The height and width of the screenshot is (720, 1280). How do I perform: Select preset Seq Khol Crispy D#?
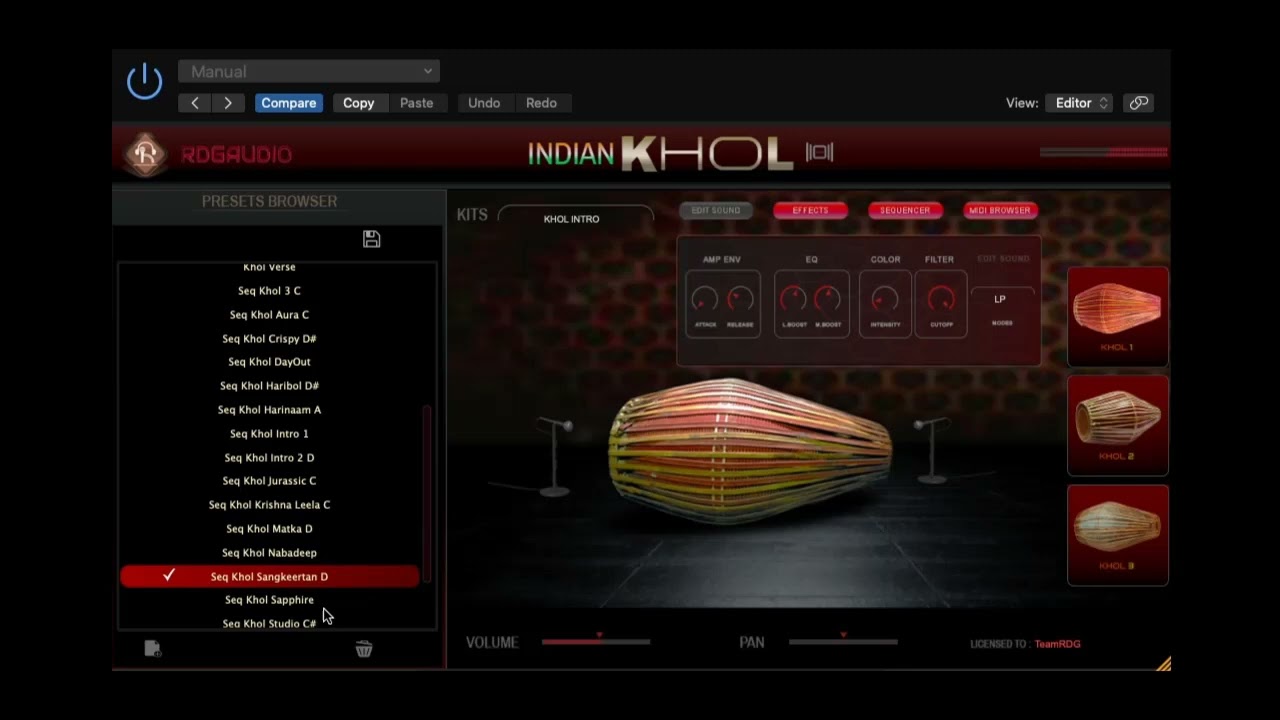point(269,339)
